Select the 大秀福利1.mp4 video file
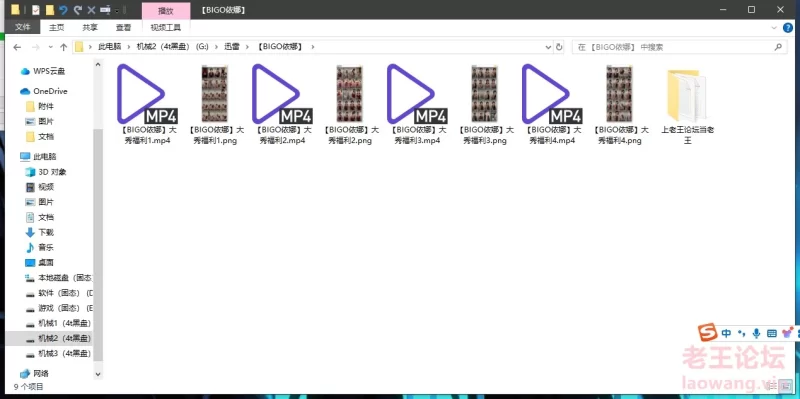The image size is (800, 399). click(x=147, y=105)
